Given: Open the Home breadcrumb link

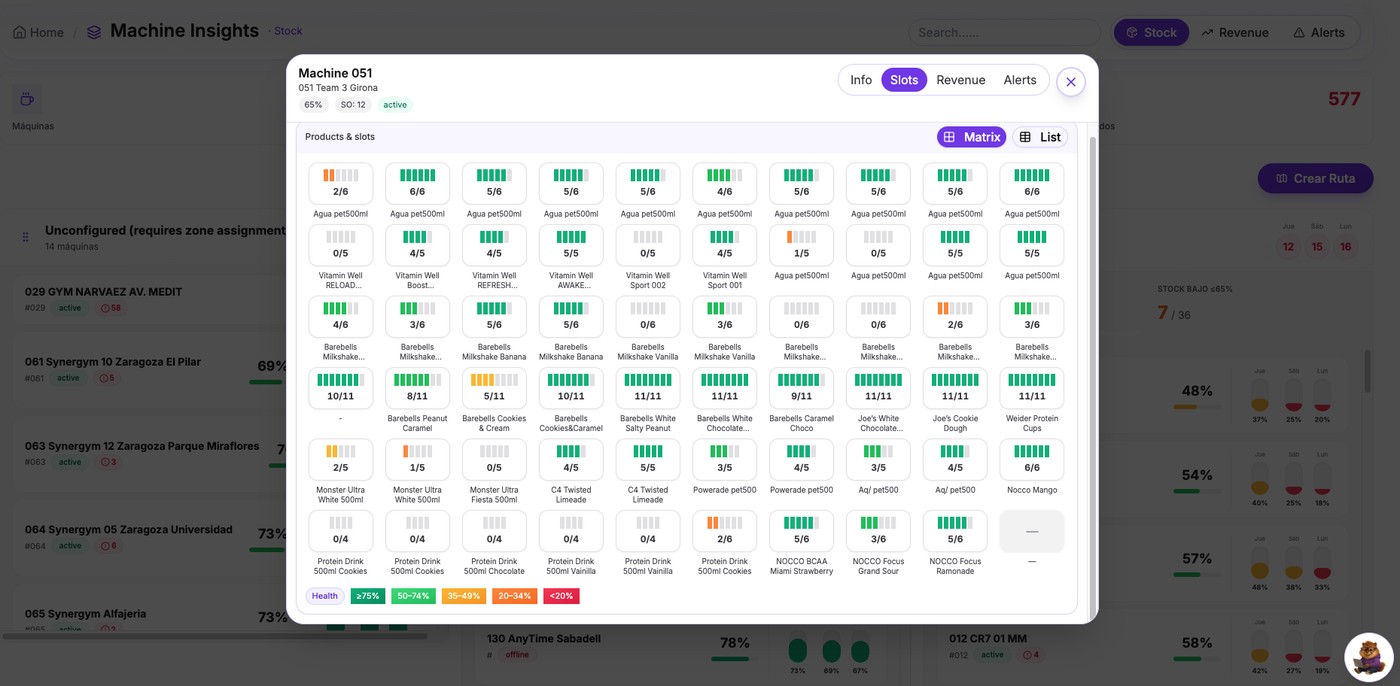Looking at the screenshot, I should [x=37, y=32].
